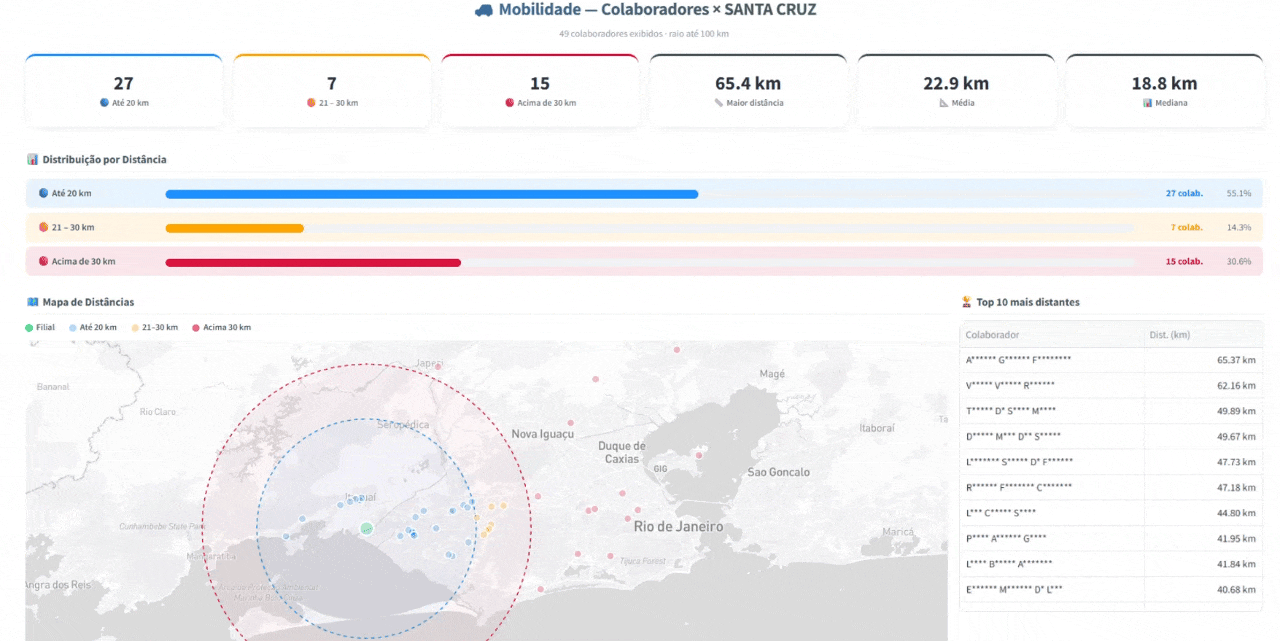Click the 55.1% percentage value

click(1239, 193)
